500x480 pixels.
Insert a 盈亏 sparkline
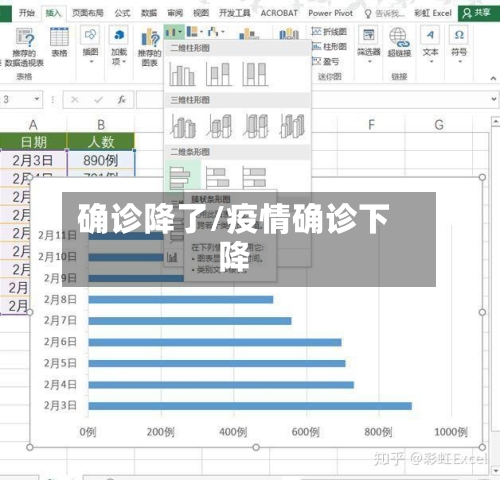(326, 61)
